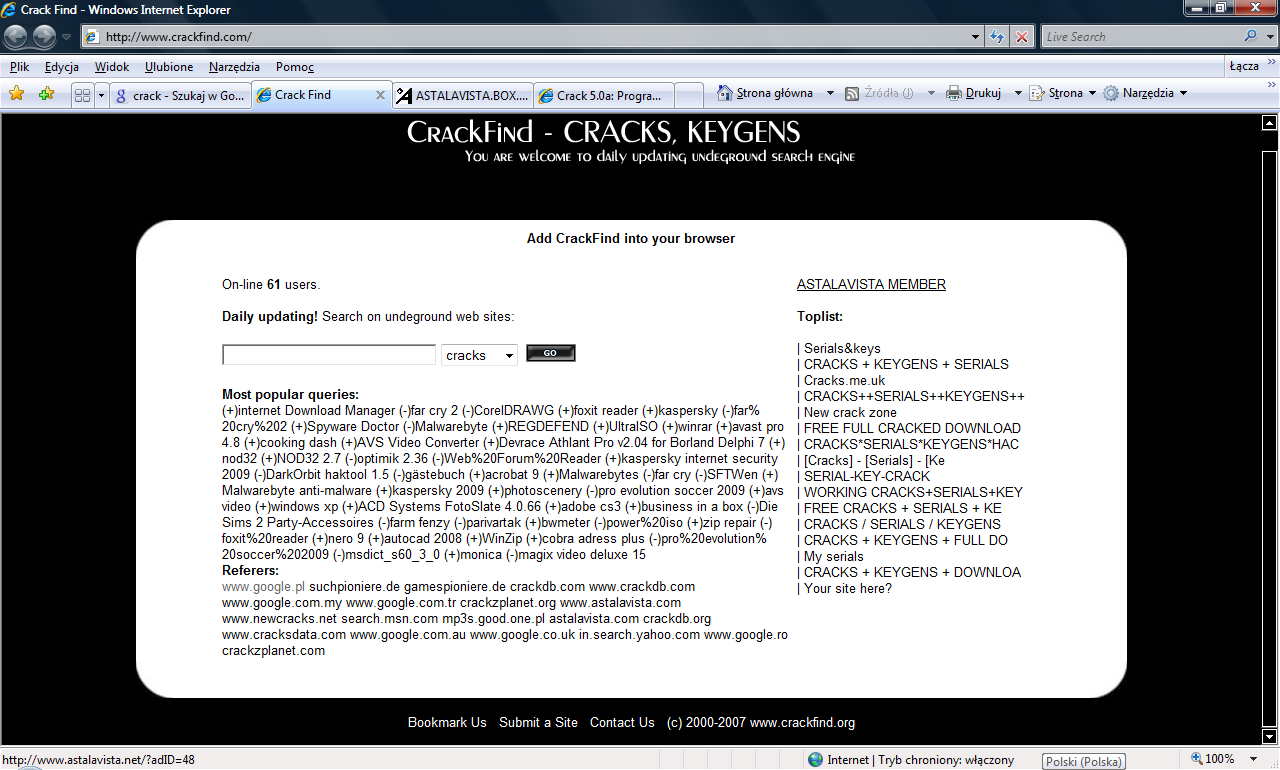Click the Contact Us footer link

[622, 723]
